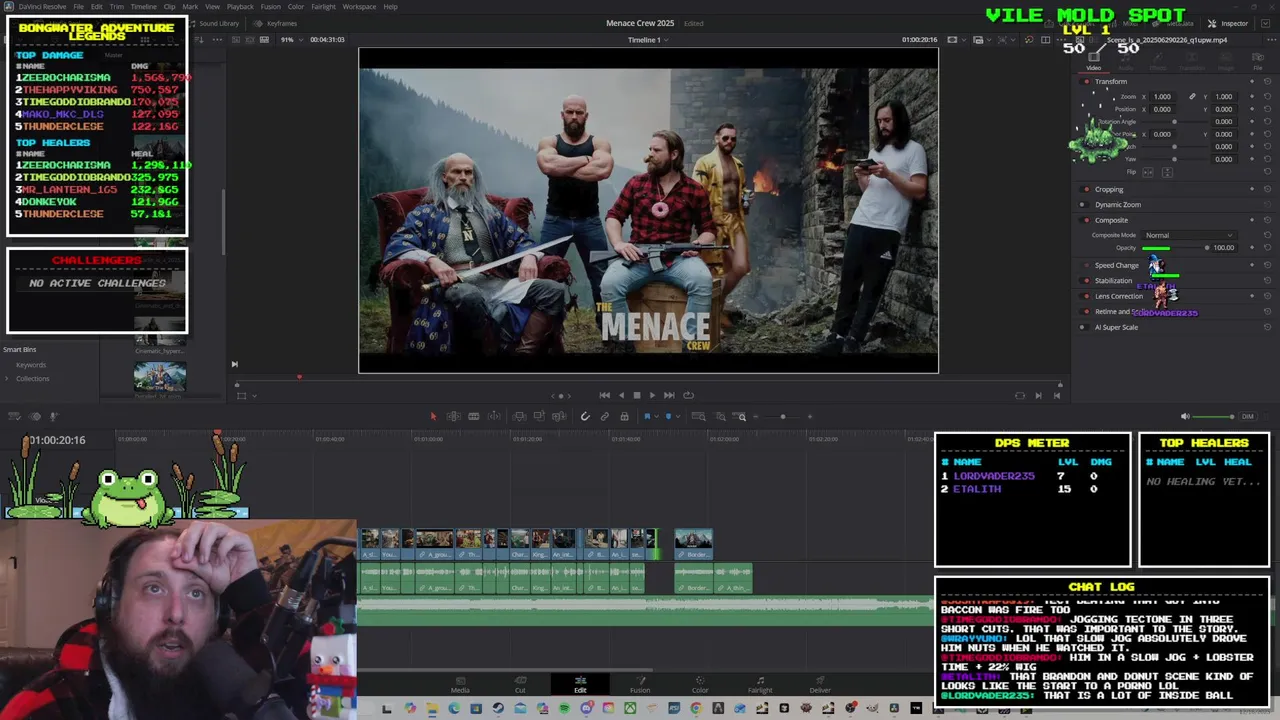Viewport: 1280px width, 720px height.
Task: Click the blue Flag icon
Action: coord(647,416)
